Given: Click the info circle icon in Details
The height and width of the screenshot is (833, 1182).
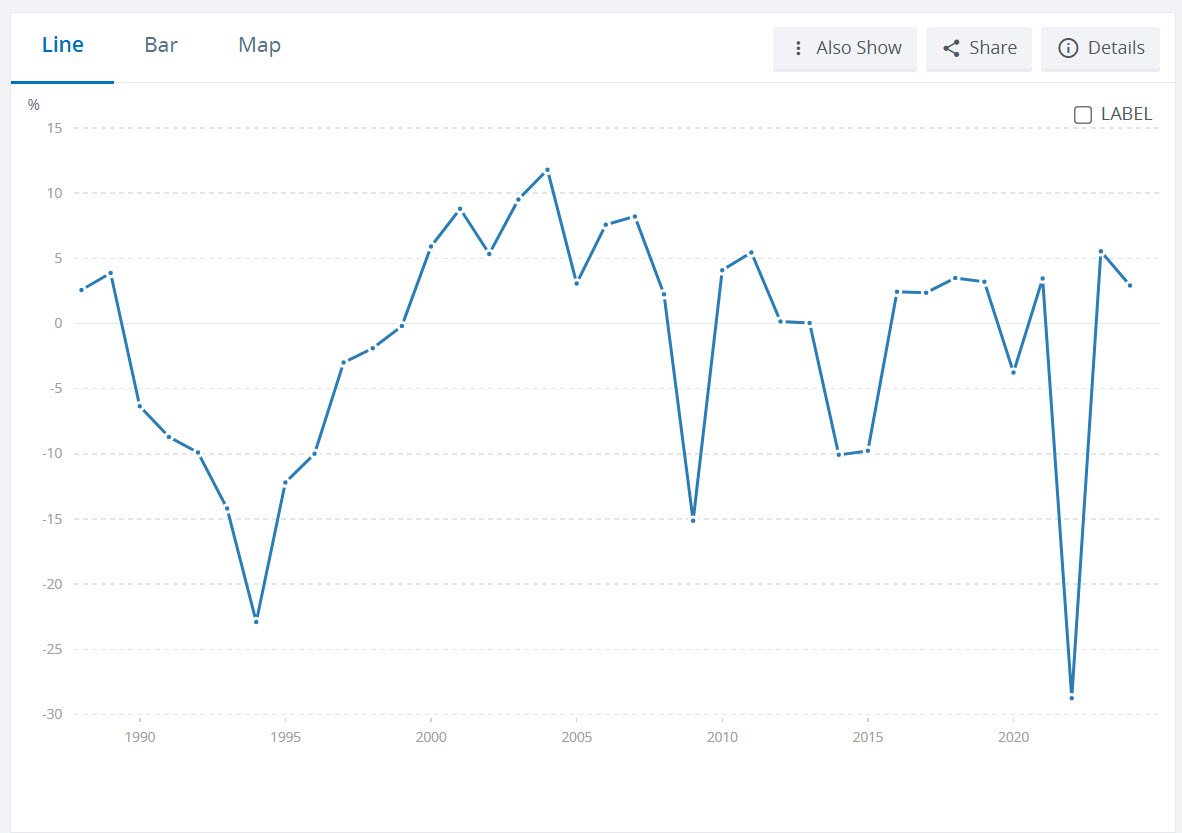Looking at the screenshot, I should [1068, 48].
